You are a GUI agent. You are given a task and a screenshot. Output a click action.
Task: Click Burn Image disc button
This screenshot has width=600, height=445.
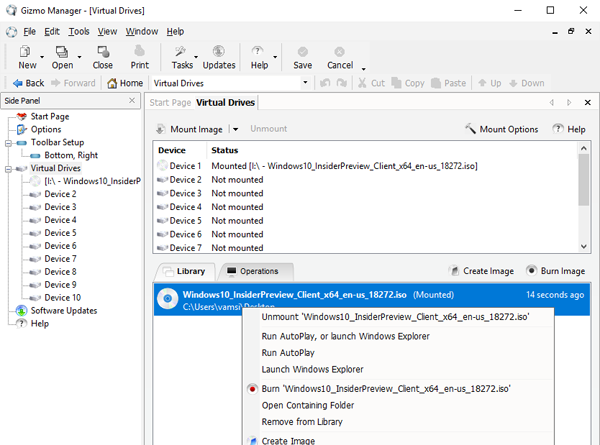(x=556, y=271)
